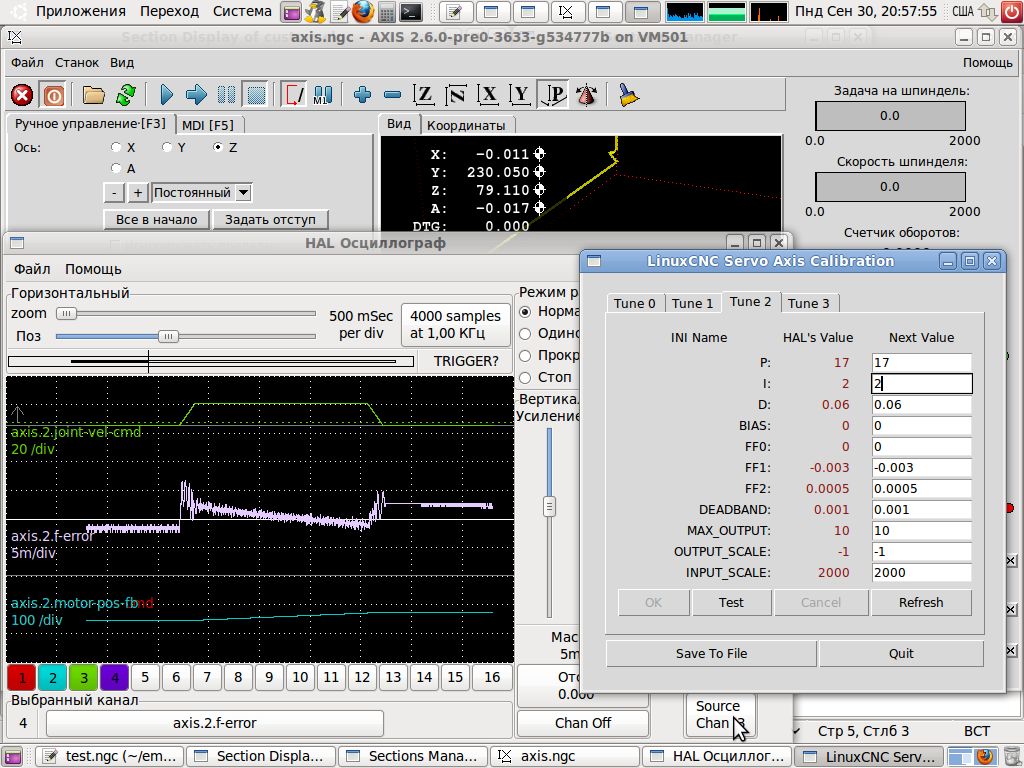The image size is (1024, 768).
Task: Select Normal run mode in oscilloscope
Action: click(525, 312)
